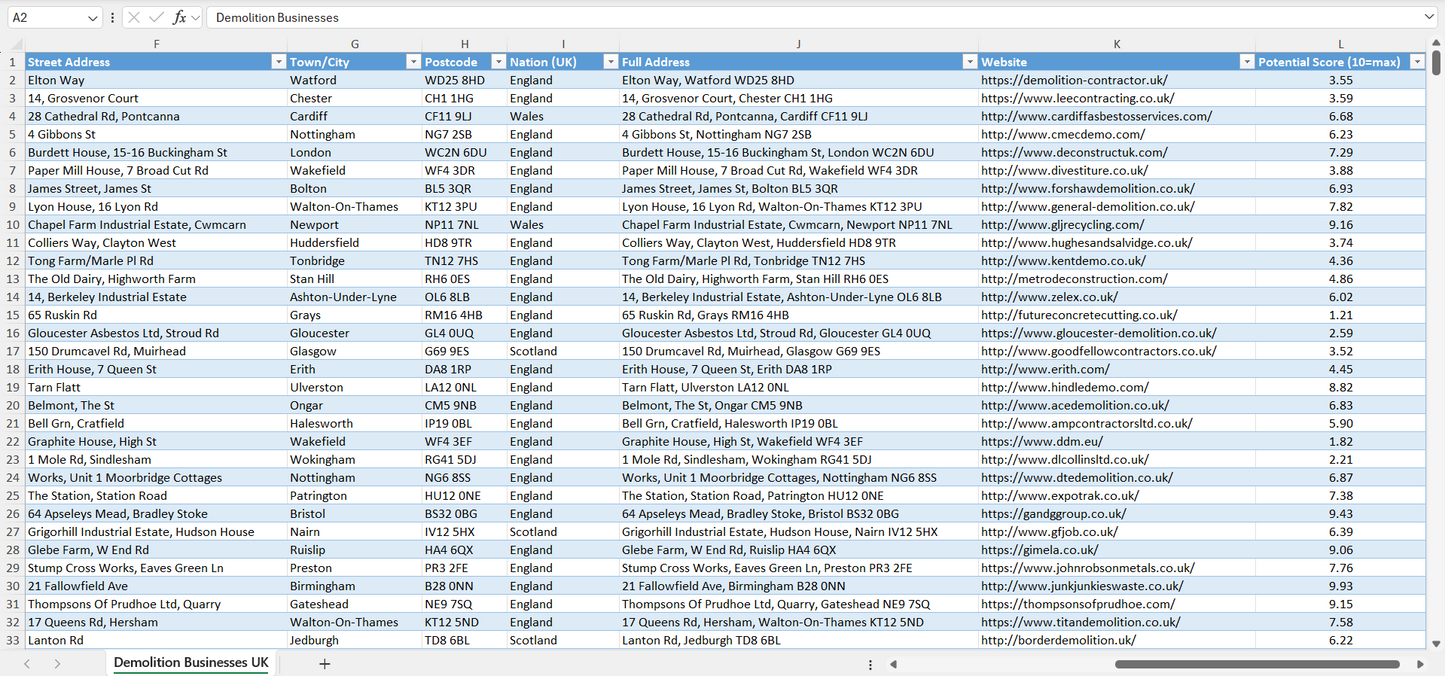Click the vertical ellipsis beside the Name Box

point(112,17)
